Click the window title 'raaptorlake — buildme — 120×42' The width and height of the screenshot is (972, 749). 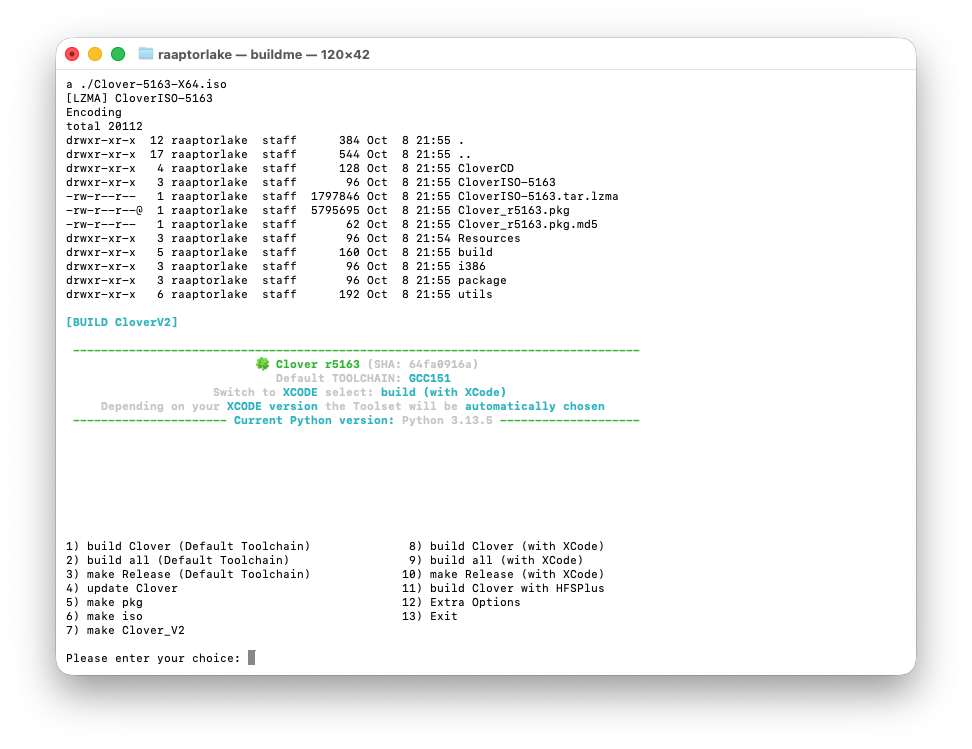tap(263, 55)
